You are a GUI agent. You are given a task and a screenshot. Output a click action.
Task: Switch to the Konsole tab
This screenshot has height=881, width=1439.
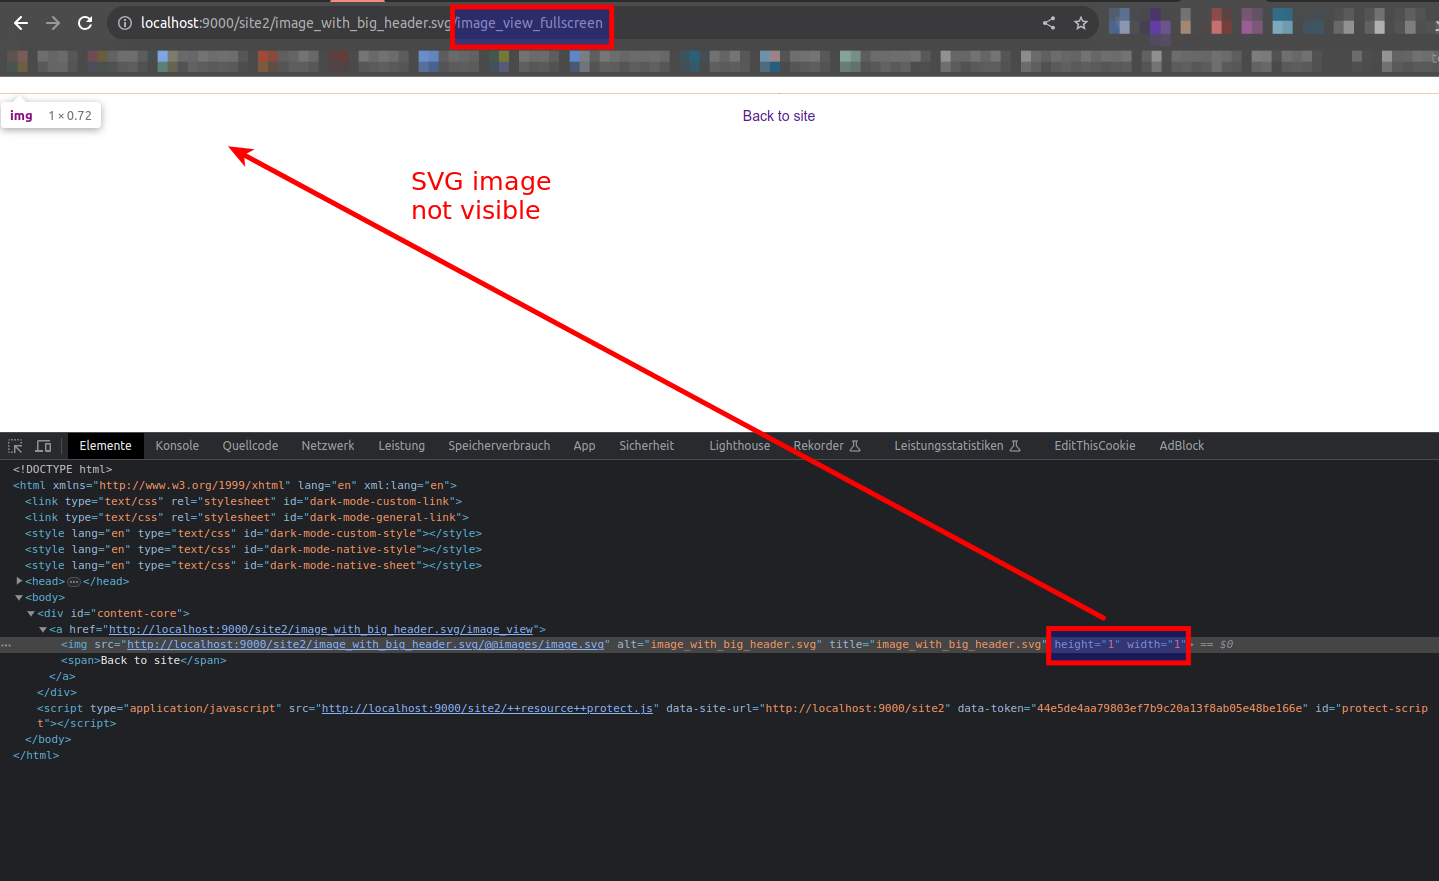pyautogui.click(x=177, y=445)
